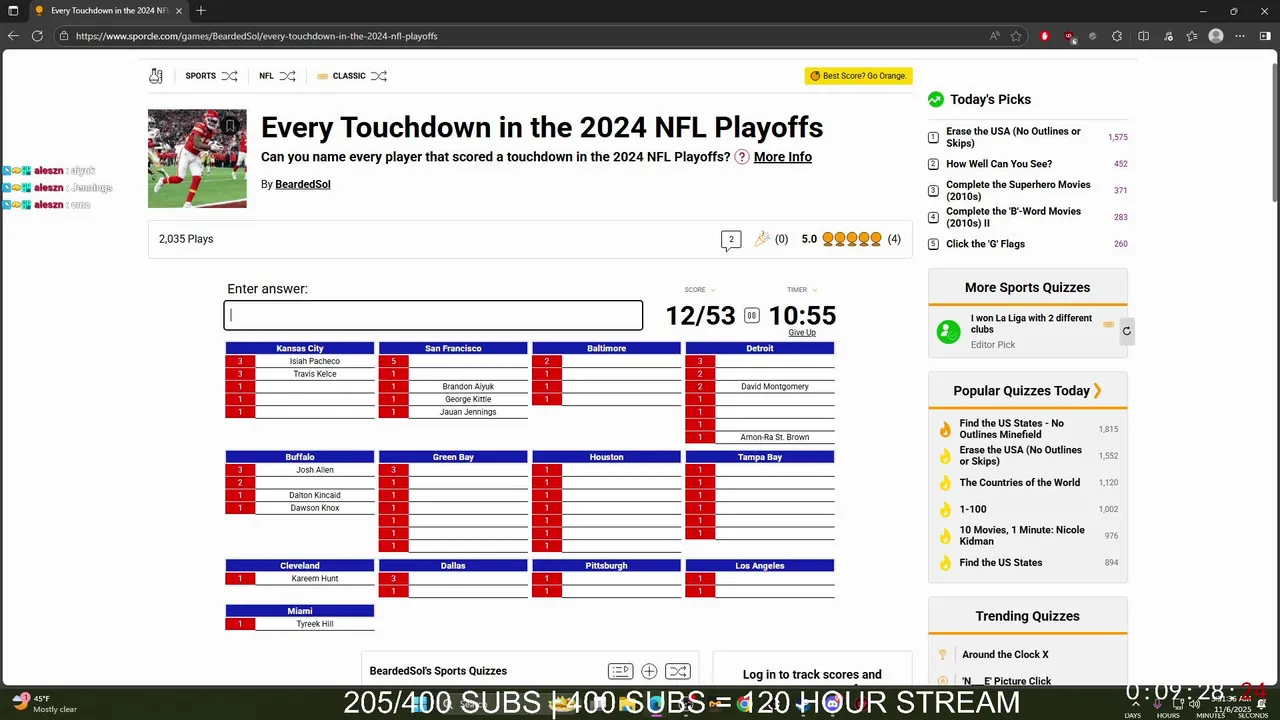Click the playlist icon under BeardedSol's Sports Quizzes
The image size is (1280, 720).
coord(620,671)
